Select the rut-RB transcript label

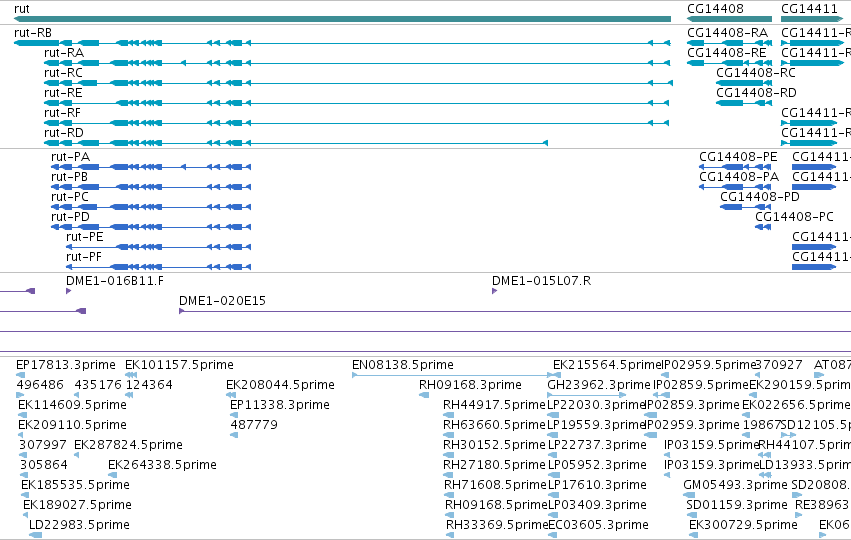coord(33,33)
